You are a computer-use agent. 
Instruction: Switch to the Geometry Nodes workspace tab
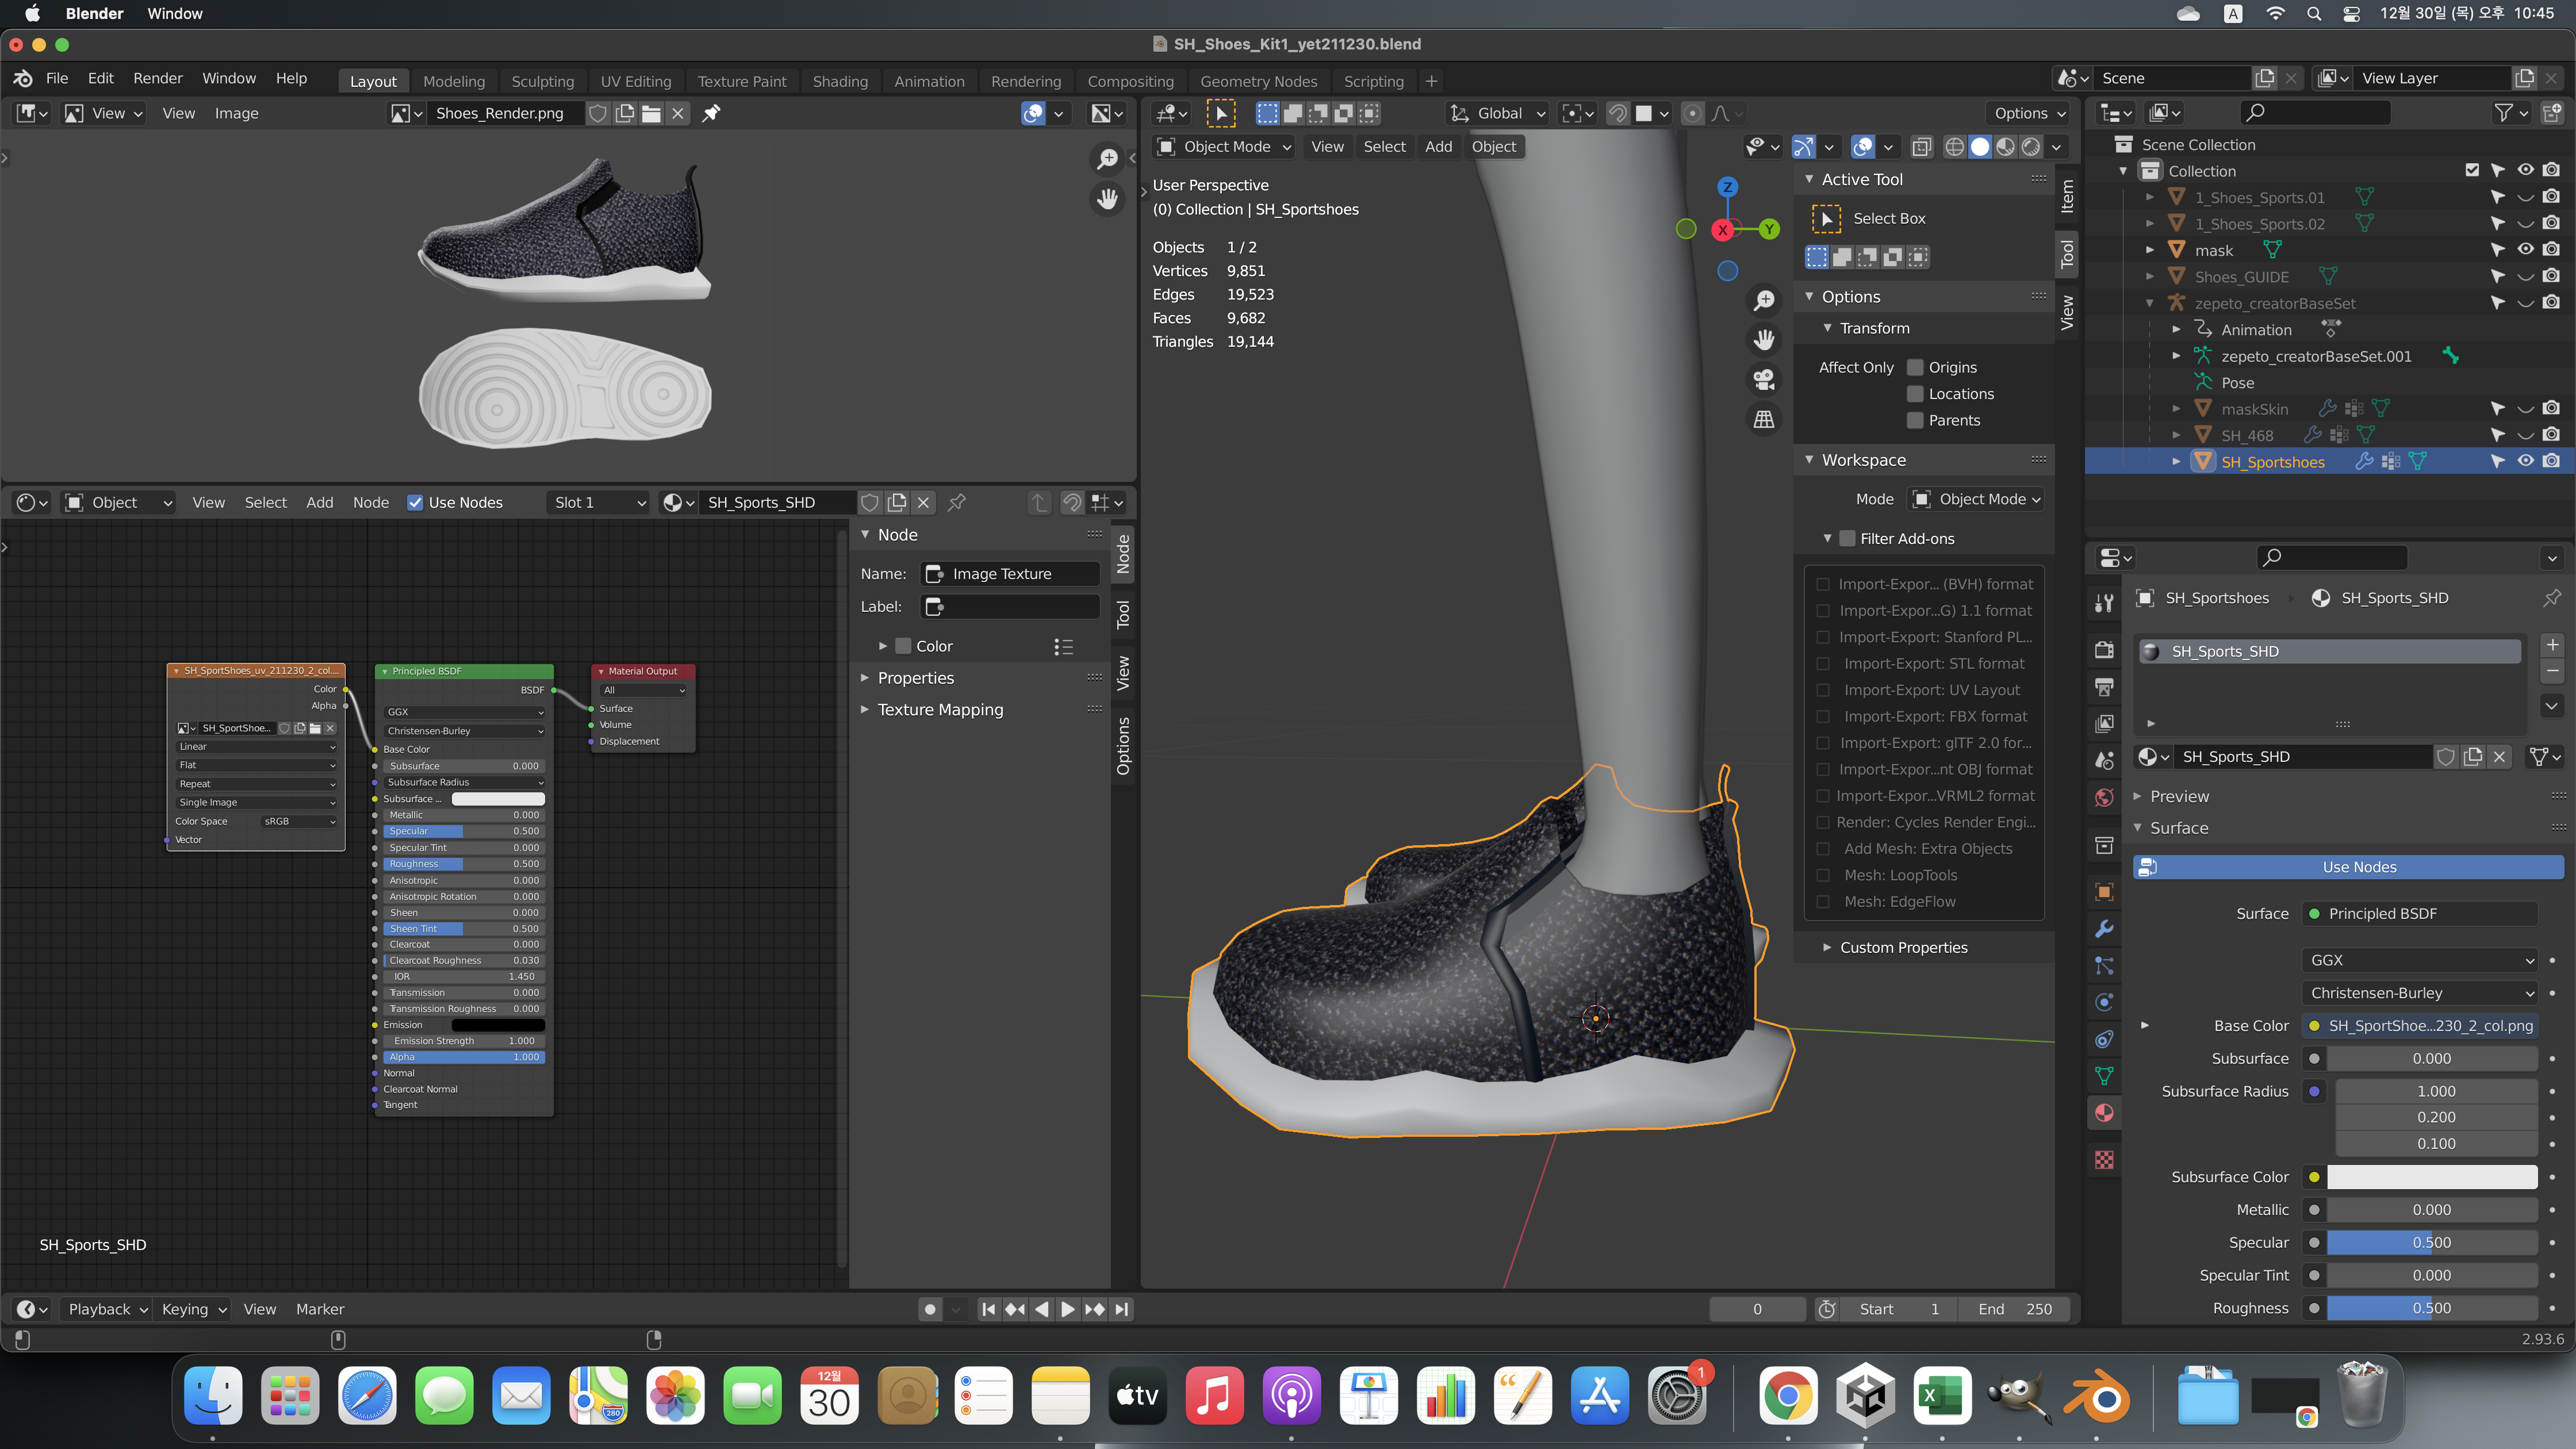coord(1258,81)
